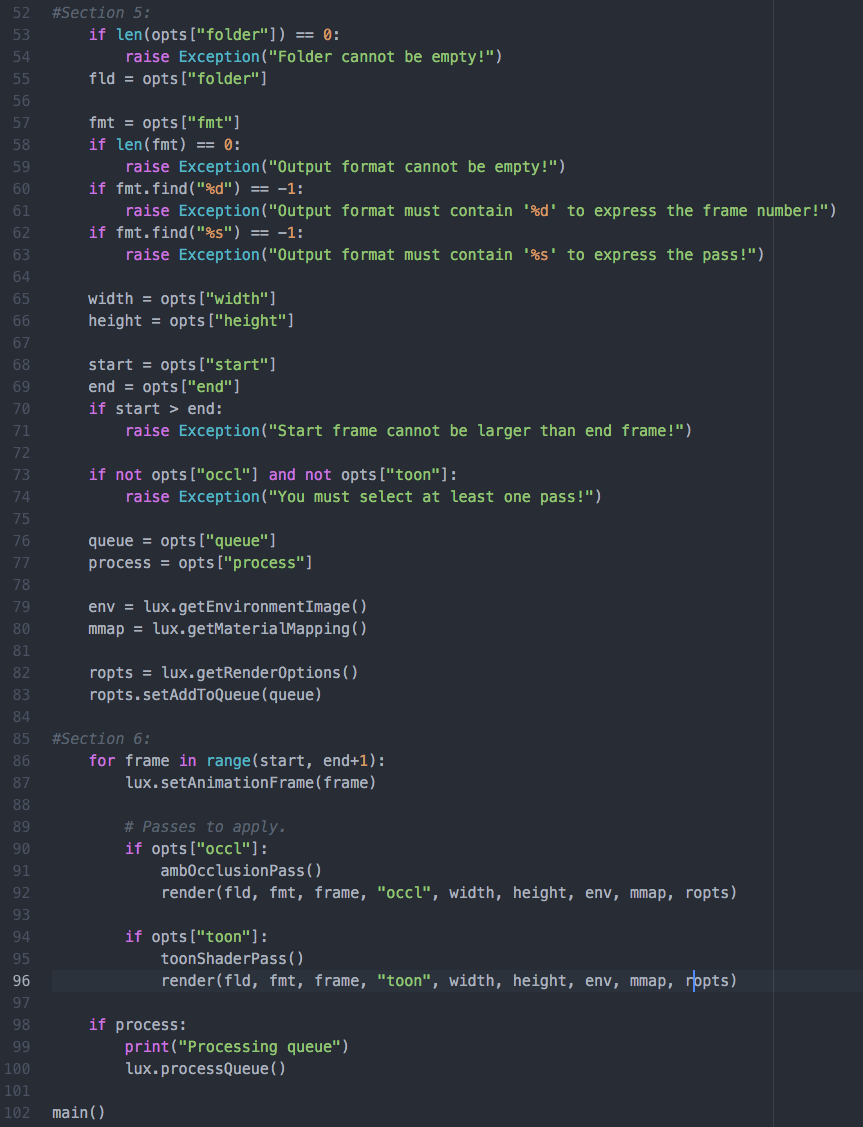Place cursor on 'fld = opts["folder"]' line
863x1127 pixels.
[x=177, y=79]
